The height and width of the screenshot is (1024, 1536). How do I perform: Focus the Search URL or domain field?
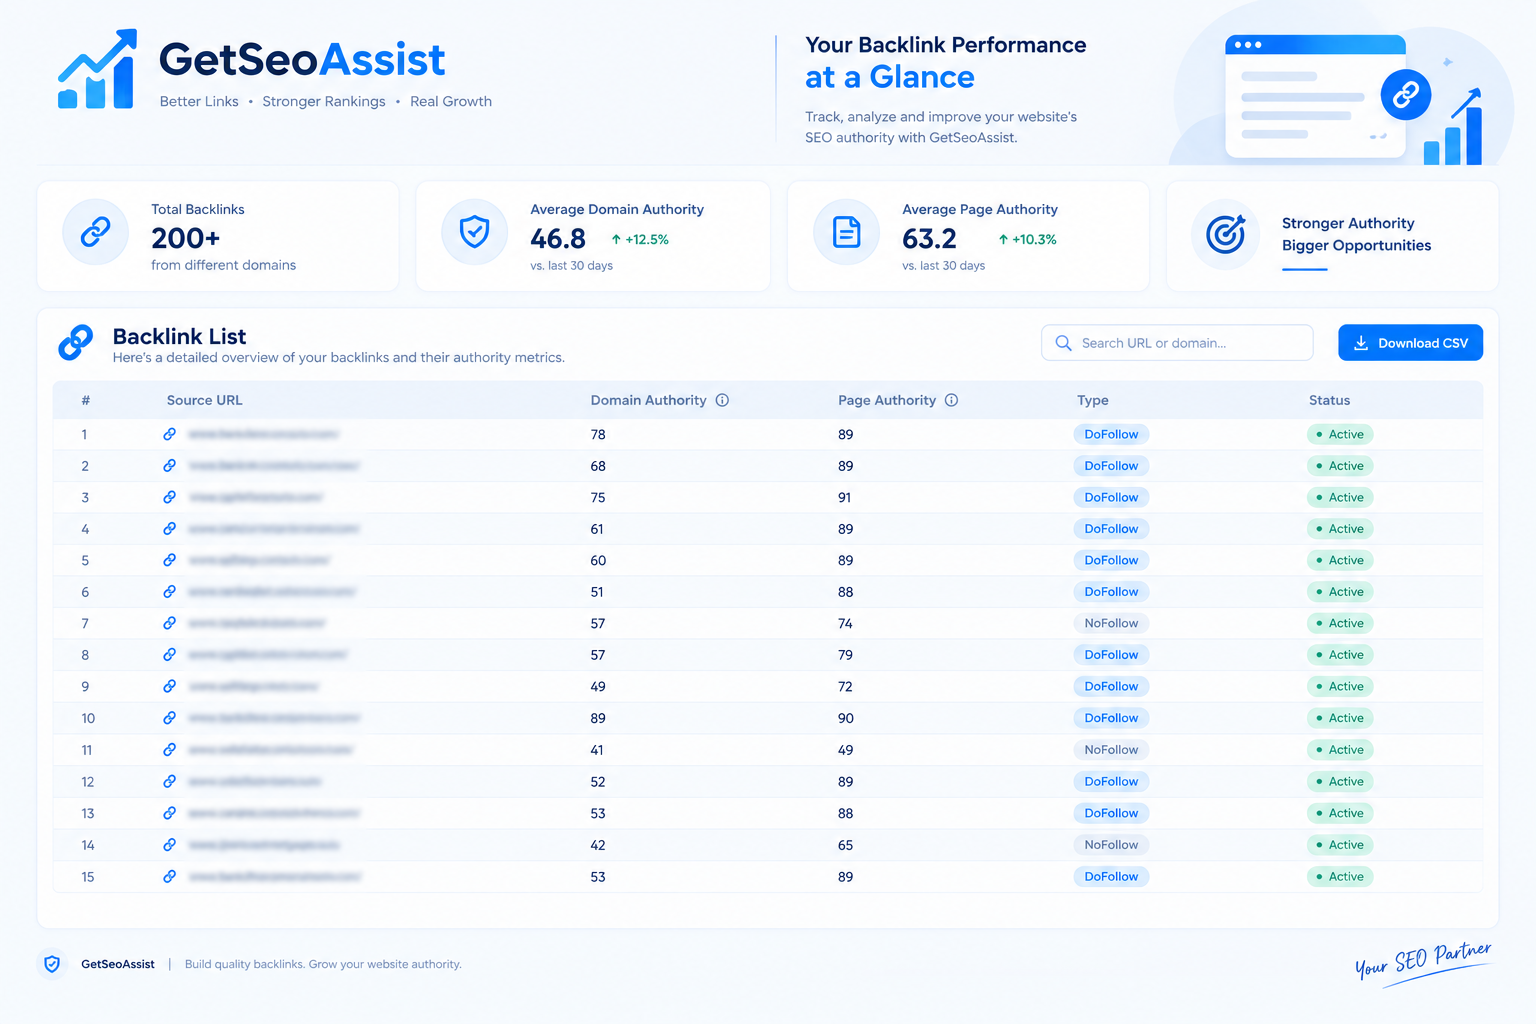1177,343
